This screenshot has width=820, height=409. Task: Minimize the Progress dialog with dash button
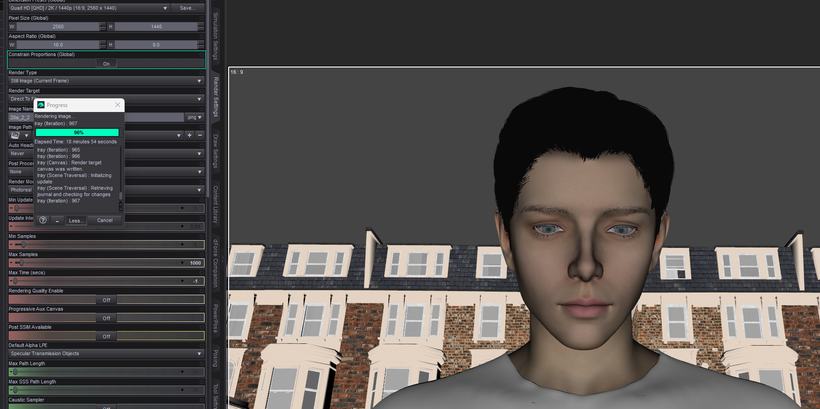click(x=57, y=220)
